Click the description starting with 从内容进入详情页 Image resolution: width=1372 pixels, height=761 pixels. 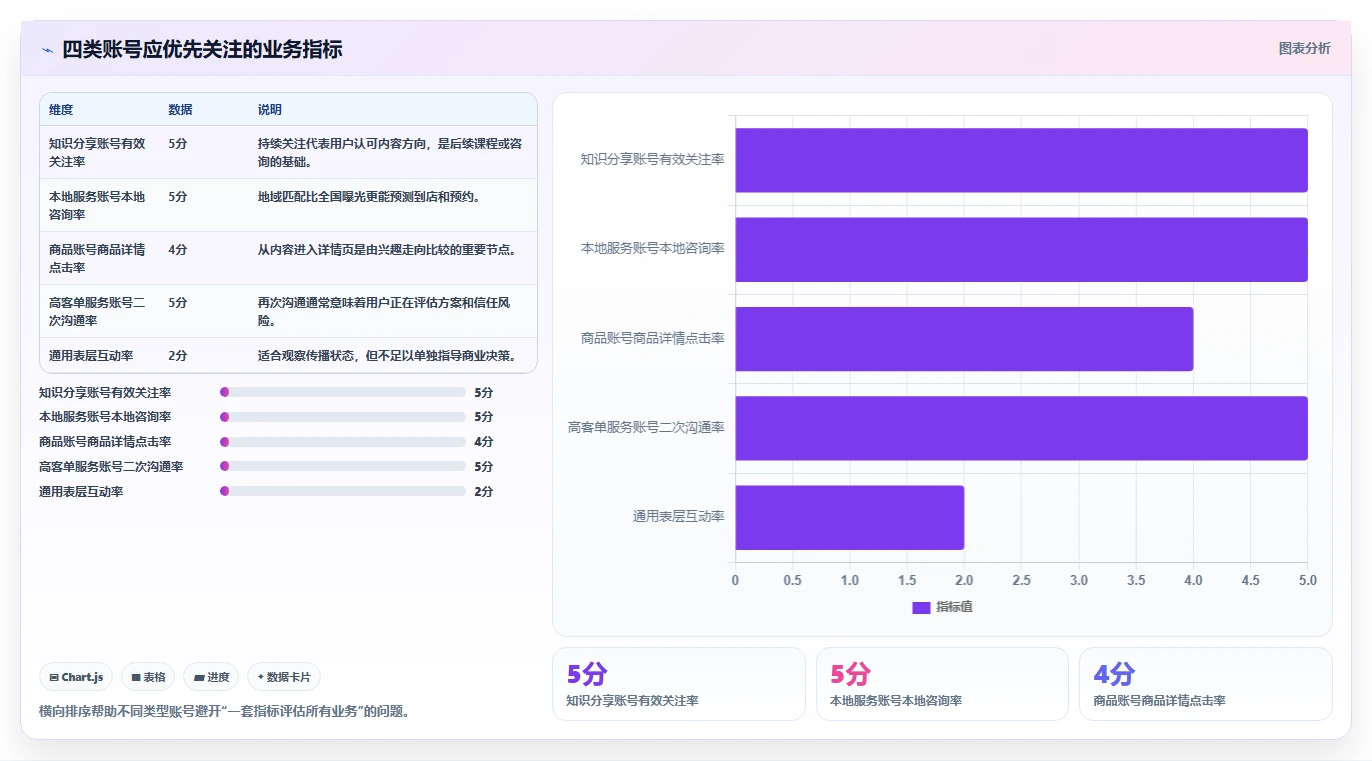point(387,250)
